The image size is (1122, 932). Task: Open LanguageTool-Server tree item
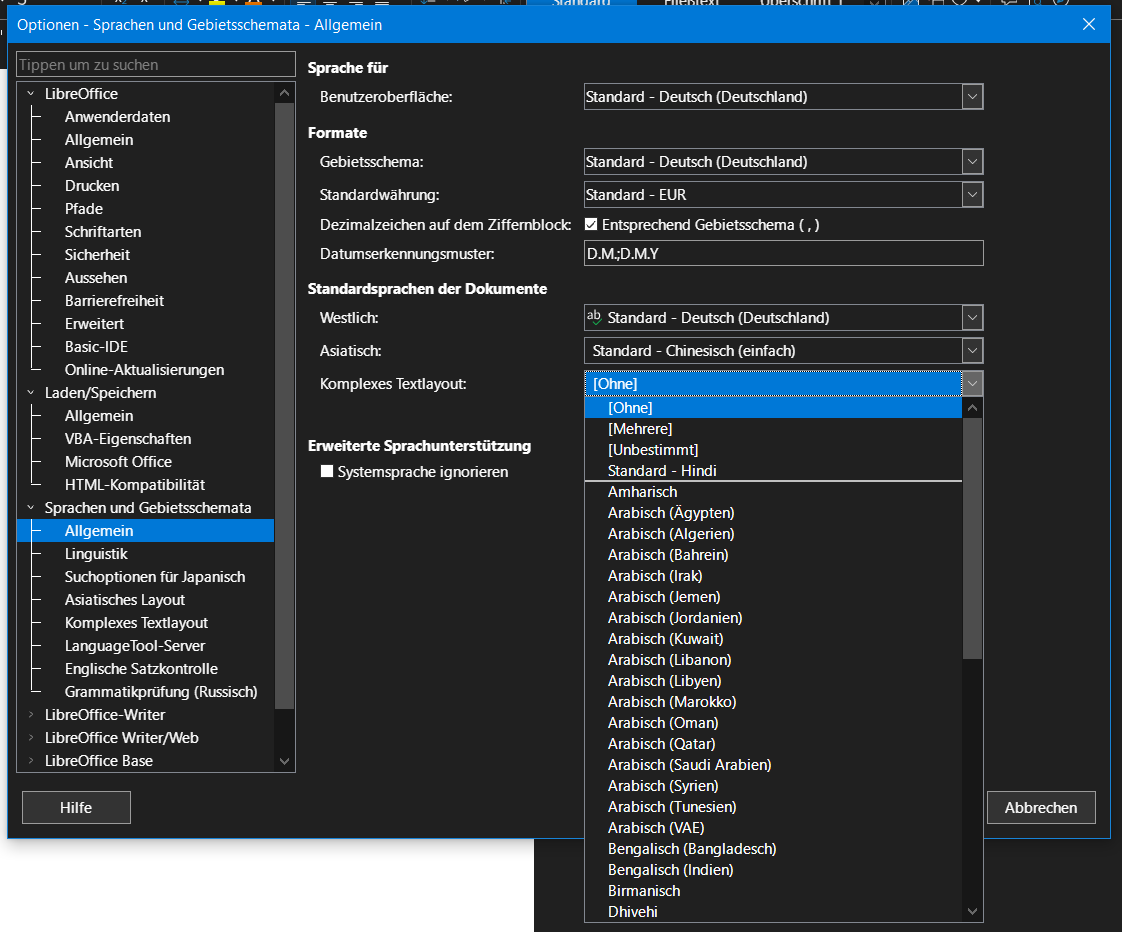coord(135,646)
